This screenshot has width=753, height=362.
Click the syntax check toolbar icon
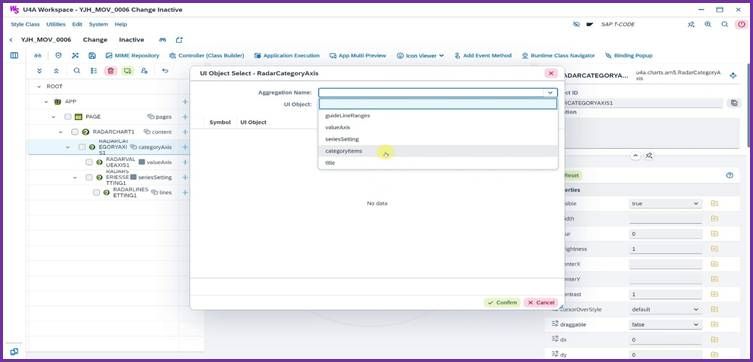[x=59, y=56]
